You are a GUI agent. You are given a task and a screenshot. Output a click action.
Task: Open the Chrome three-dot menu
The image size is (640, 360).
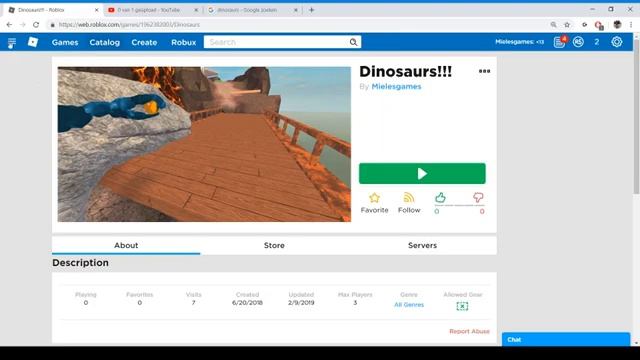pos(631,25)
